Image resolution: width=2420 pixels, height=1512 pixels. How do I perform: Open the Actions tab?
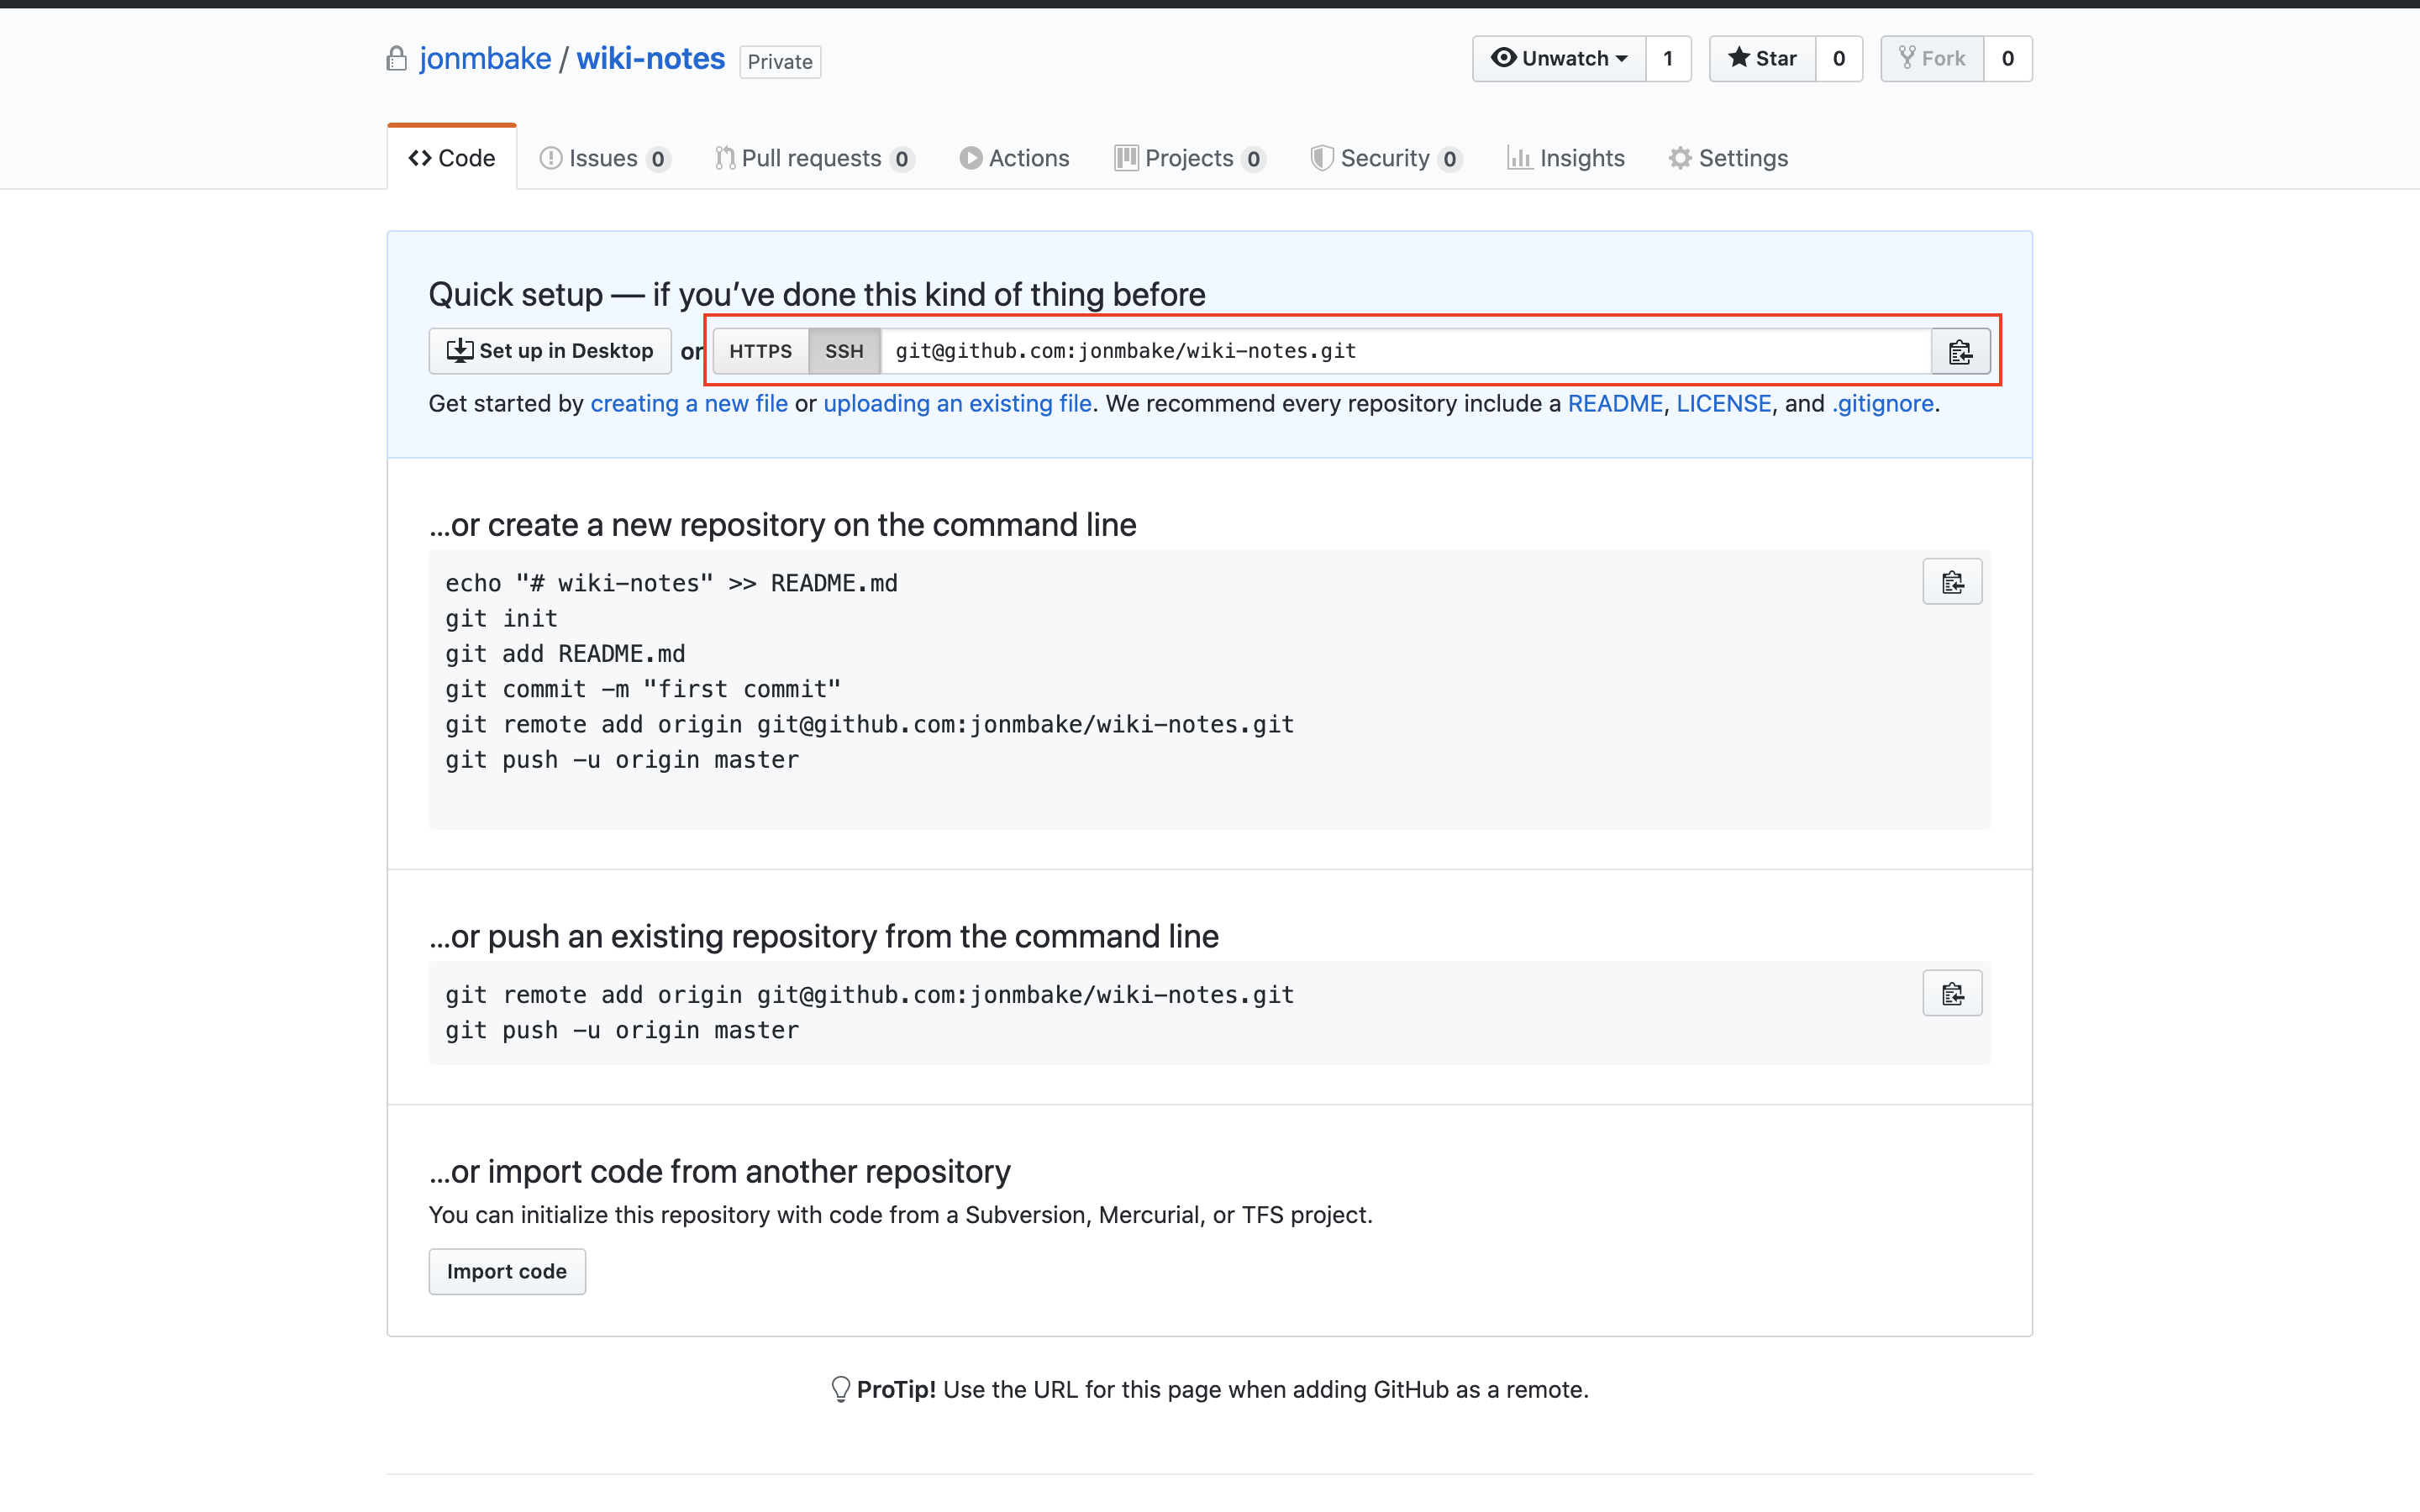pyautogui.click(x=1015, y=158)
